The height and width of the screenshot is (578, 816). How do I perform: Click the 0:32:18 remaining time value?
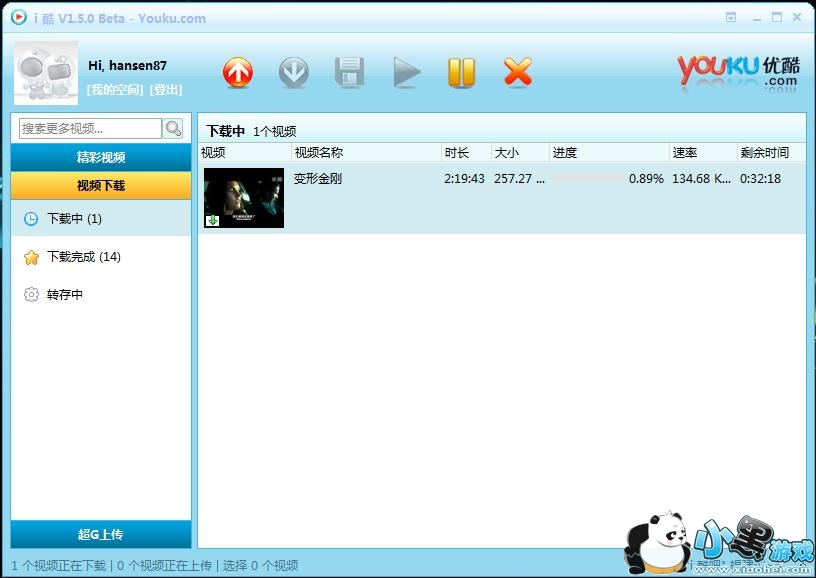point(760,178)
